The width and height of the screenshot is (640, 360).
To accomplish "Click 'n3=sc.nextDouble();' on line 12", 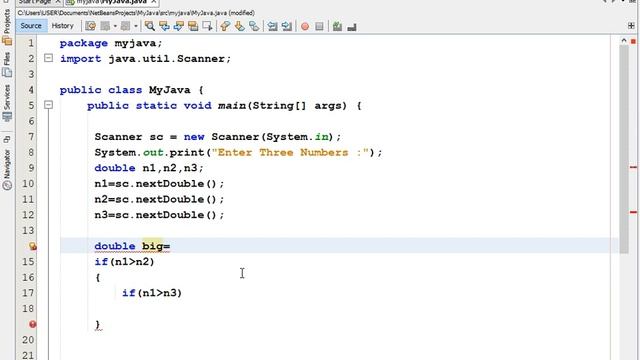I will 159,215.
